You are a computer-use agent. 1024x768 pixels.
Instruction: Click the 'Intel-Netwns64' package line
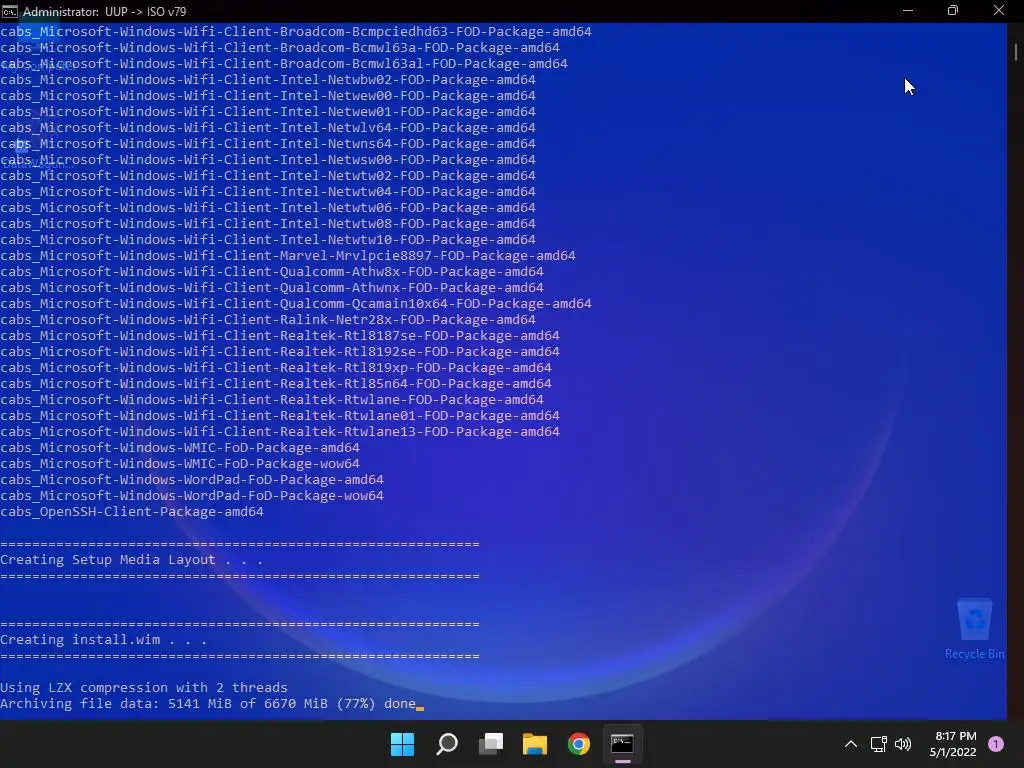(268, 144)
